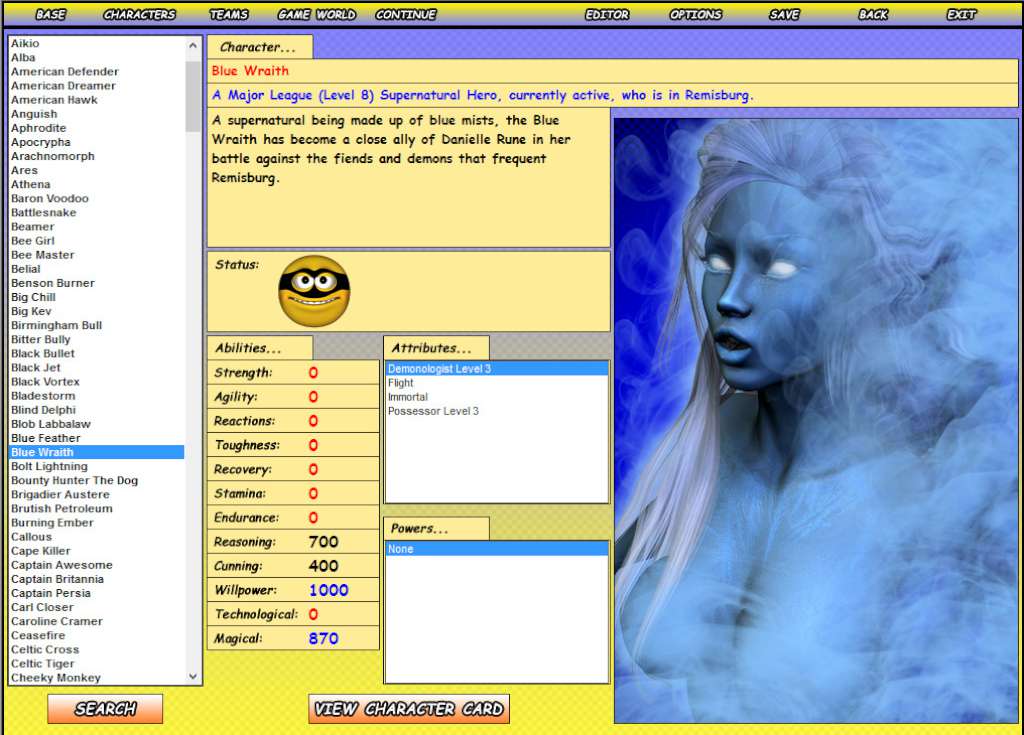Open the BASE screen

coord(48,14)
